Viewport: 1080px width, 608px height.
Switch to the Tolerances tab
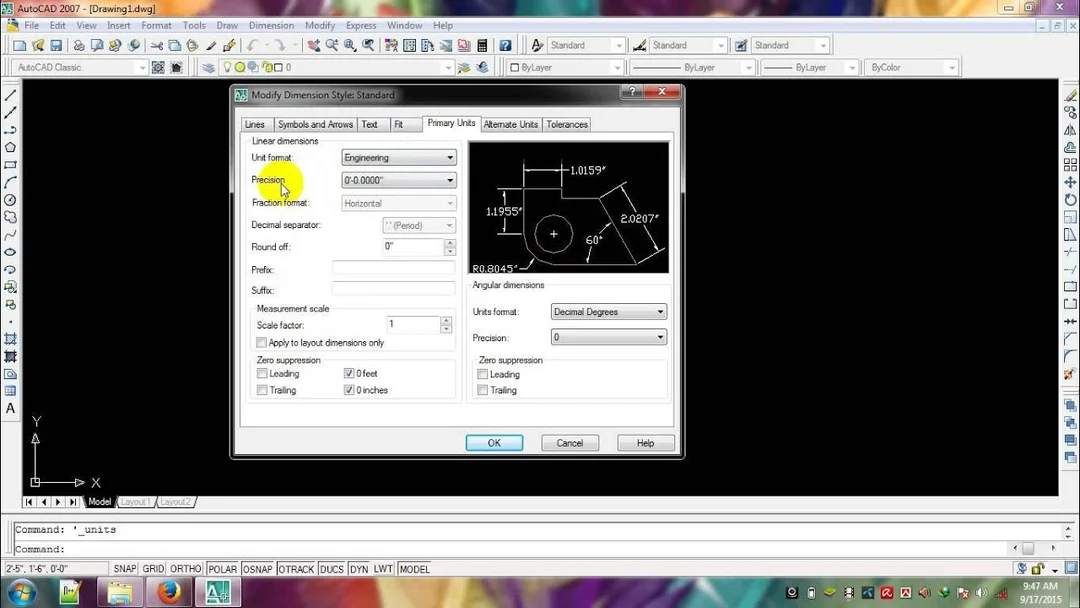pos(567,125)
